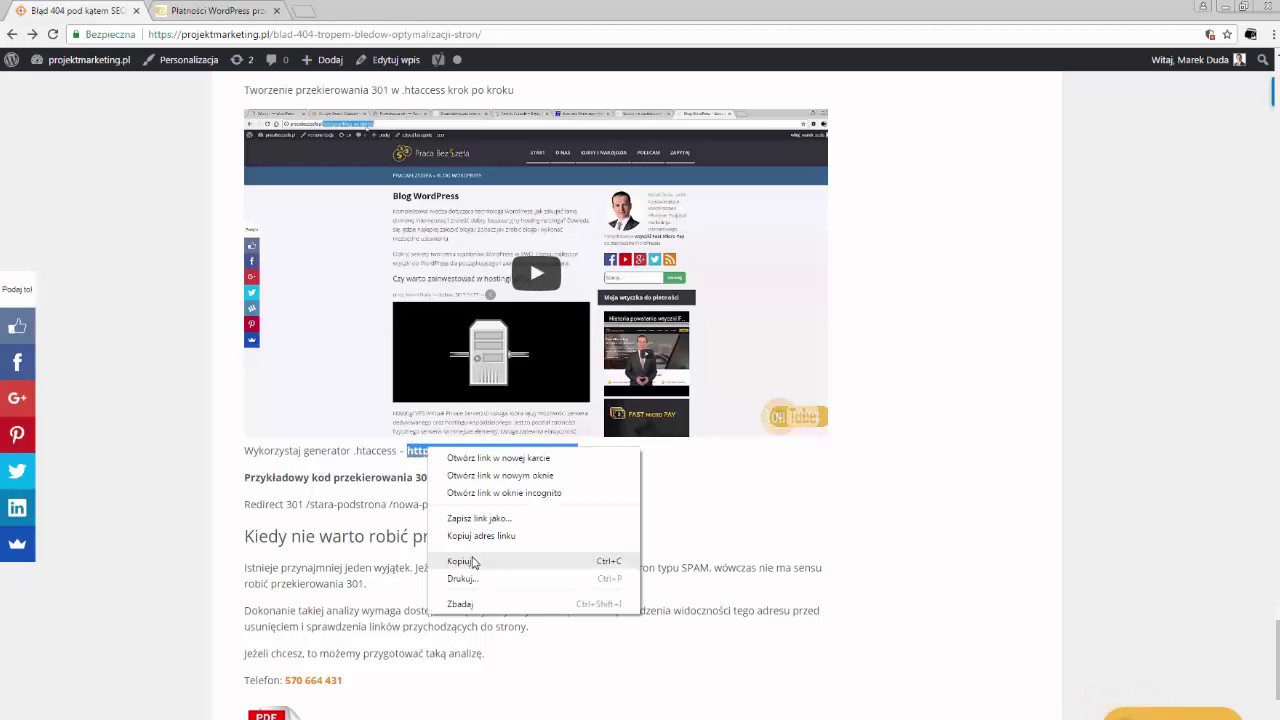The image size is (1280, 720).
Task: Select the 'Błąd 404 pod kątem SEO' tab
Action: coord(77,11)
